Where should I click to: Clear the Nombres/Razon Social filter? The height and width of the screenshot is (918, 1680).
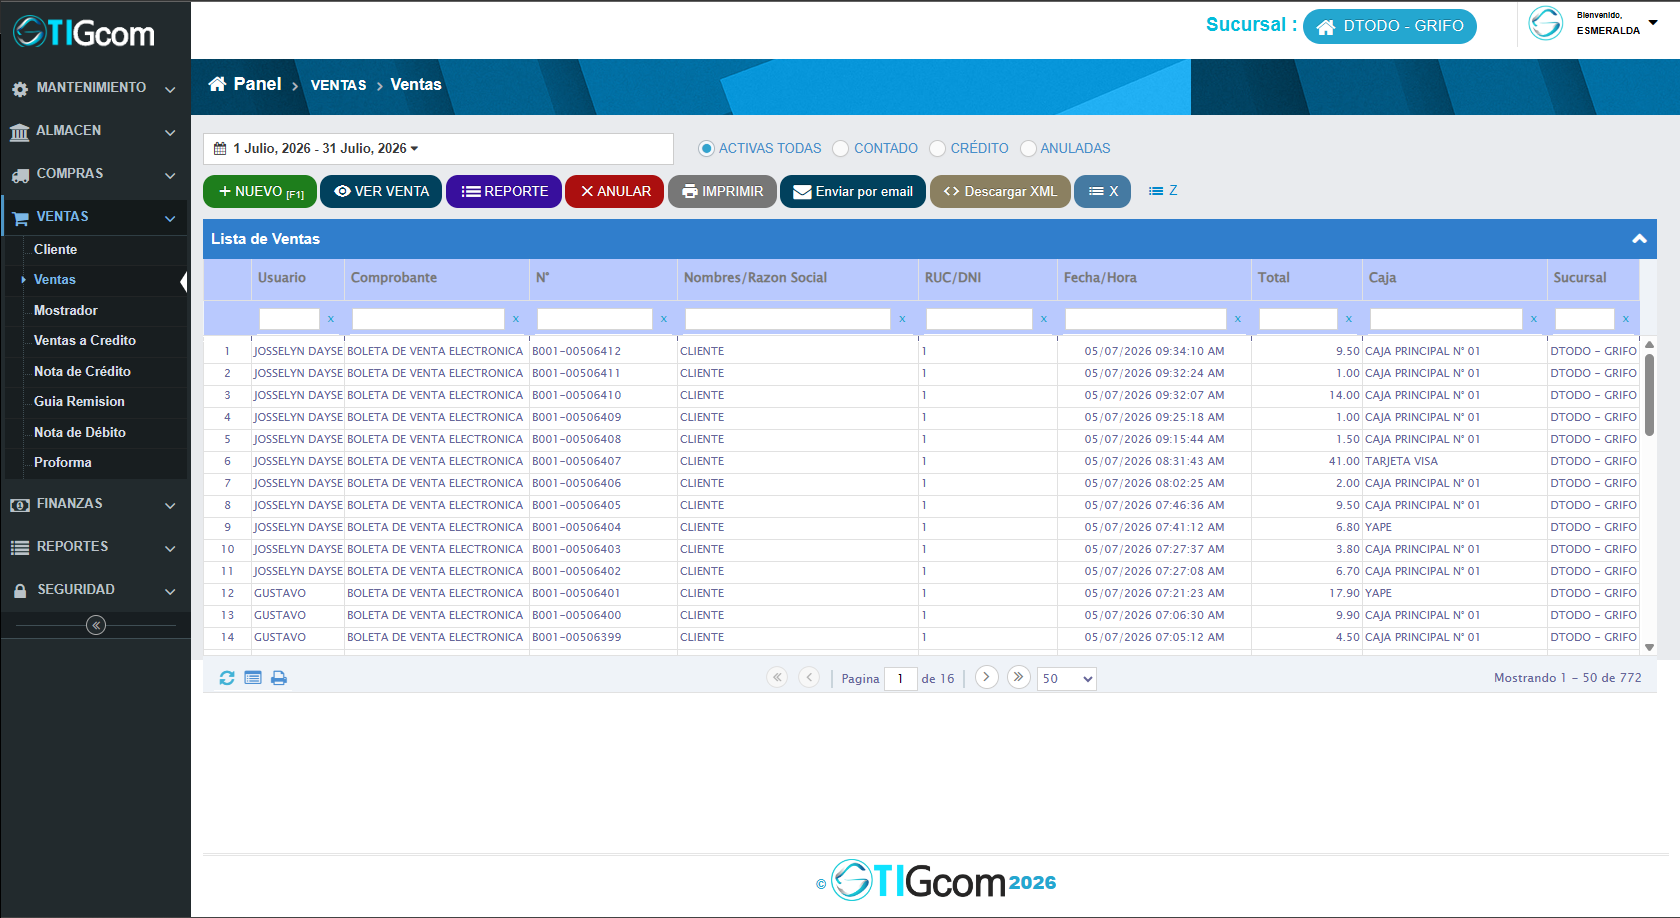click(x=902, y=319)
